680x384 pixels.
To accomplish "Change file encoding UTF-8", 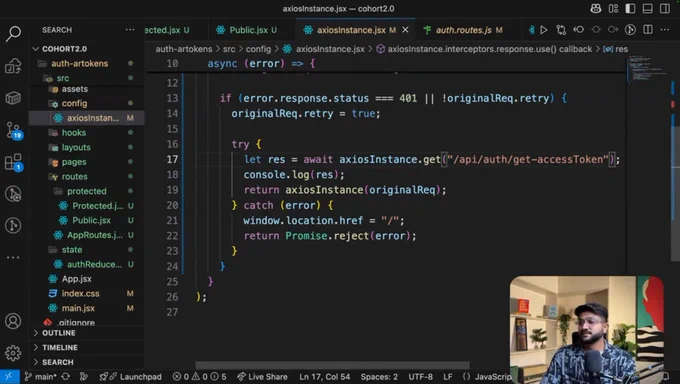I will [420, 376].
